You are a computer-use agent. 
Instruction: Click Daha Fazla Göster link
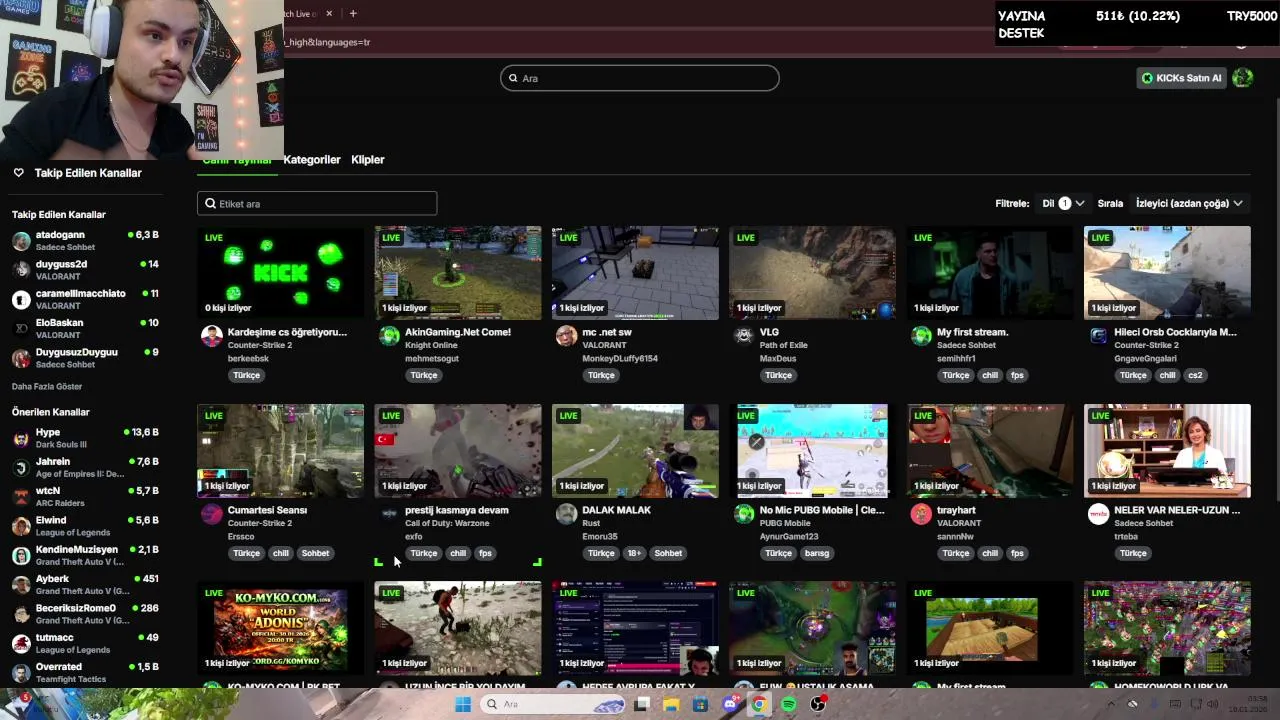click(47, 386)
